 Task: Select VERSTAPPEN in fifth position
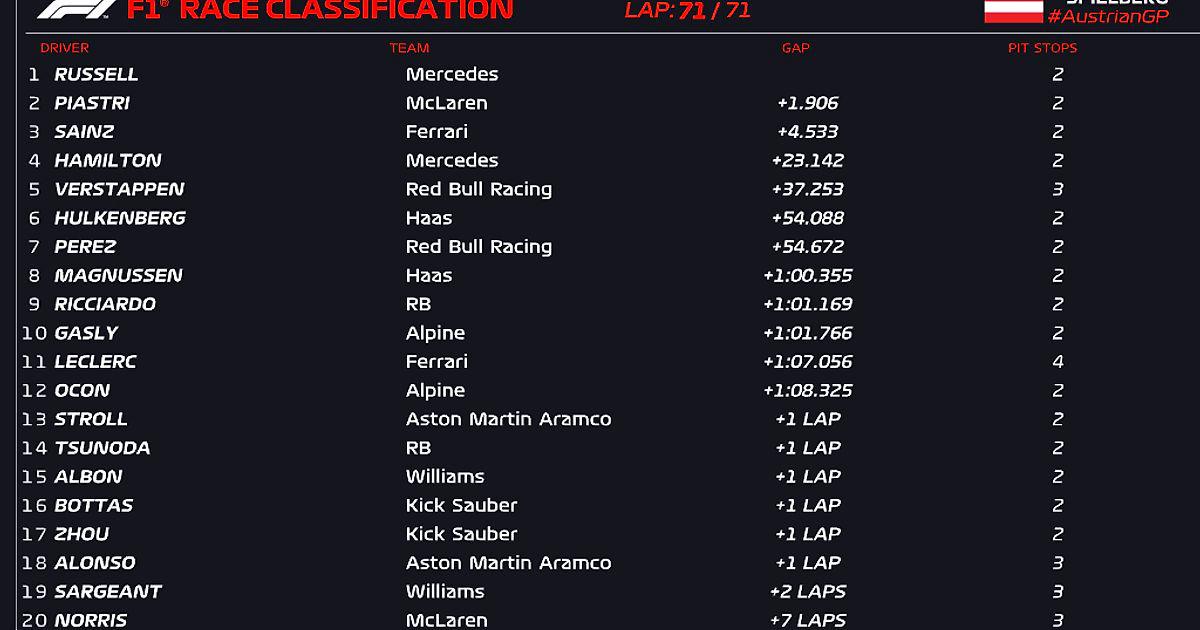(120, 189)
